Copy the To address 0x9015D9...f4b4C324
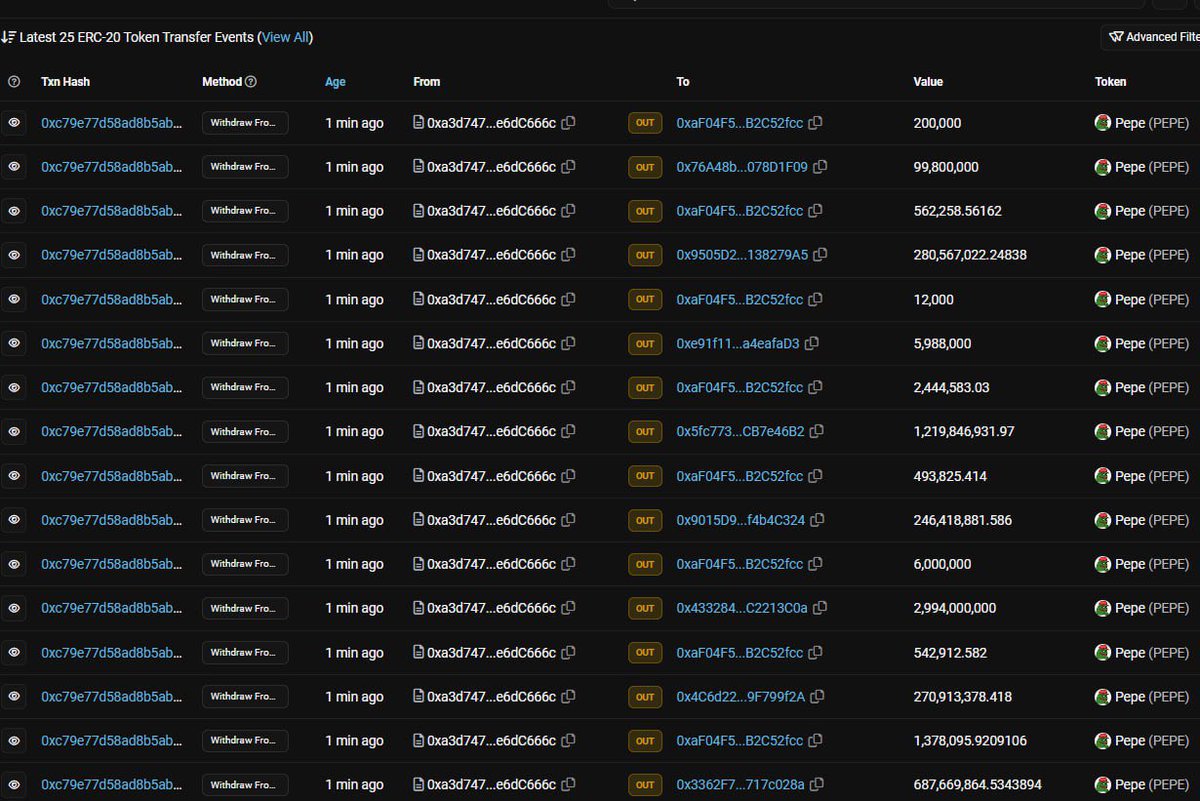The width and height of the screenshot is (1200, 801). pyautogui.click(x=817, y=520)
